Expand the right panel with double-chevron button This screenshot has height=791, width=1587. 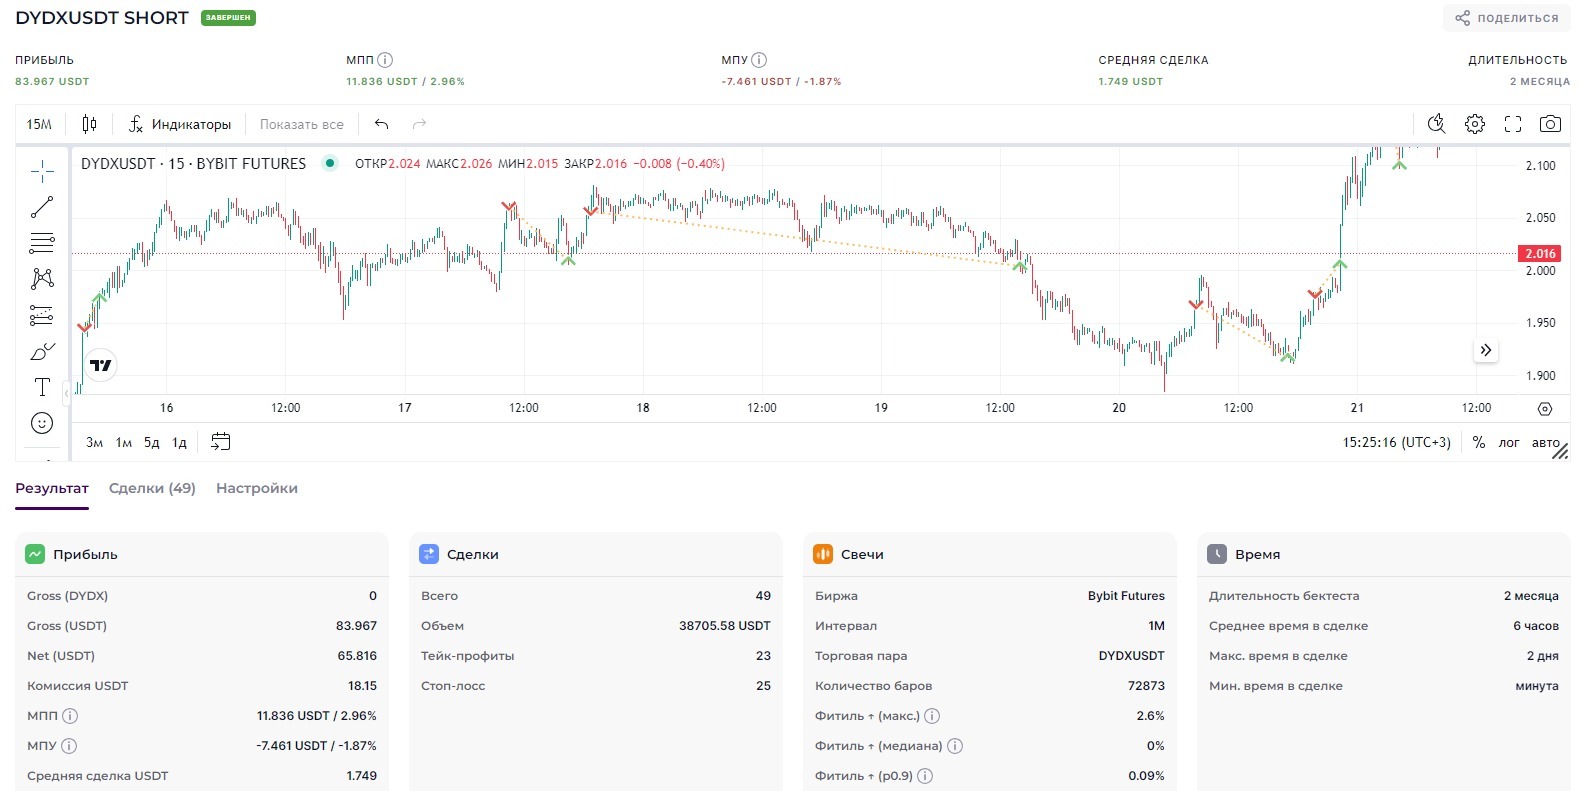click(1486, 350)
